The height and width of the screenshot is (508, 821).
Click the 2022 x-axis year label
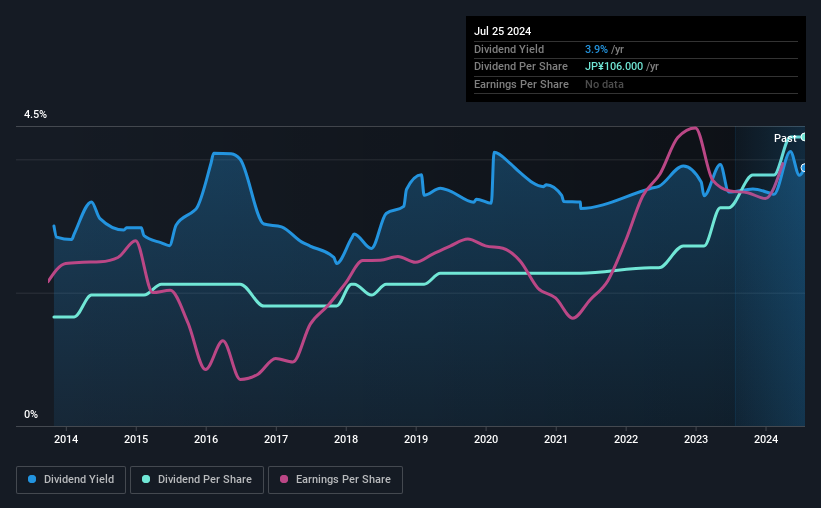click(626, 439)
